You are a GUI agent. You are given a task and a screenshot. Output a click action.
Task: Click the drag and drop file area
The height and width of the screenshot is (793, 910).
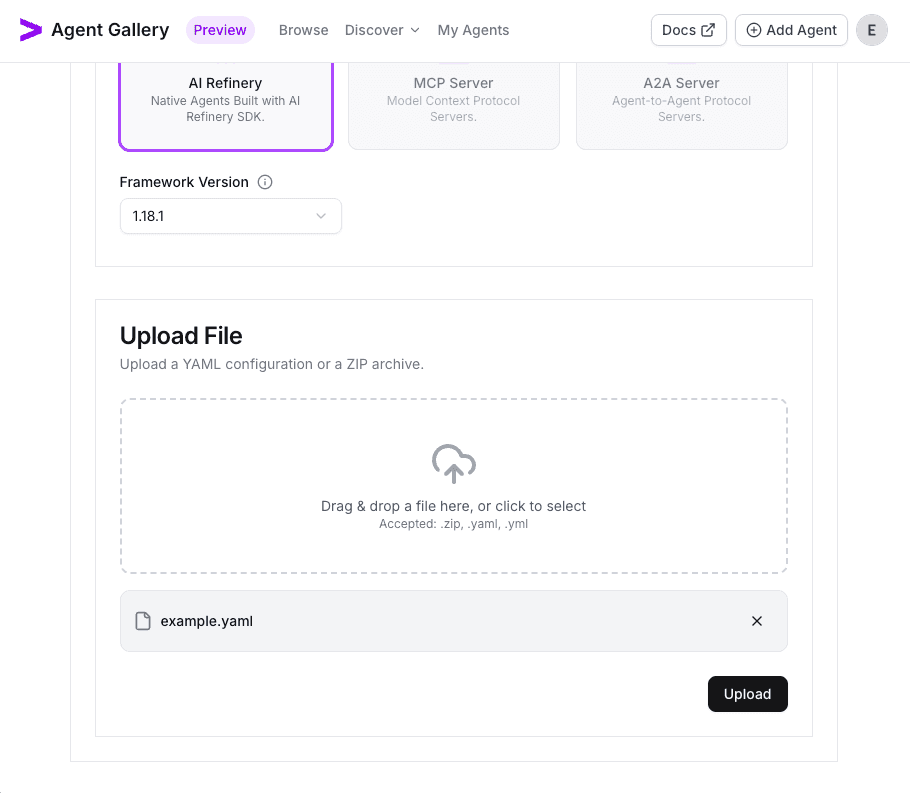453,486
